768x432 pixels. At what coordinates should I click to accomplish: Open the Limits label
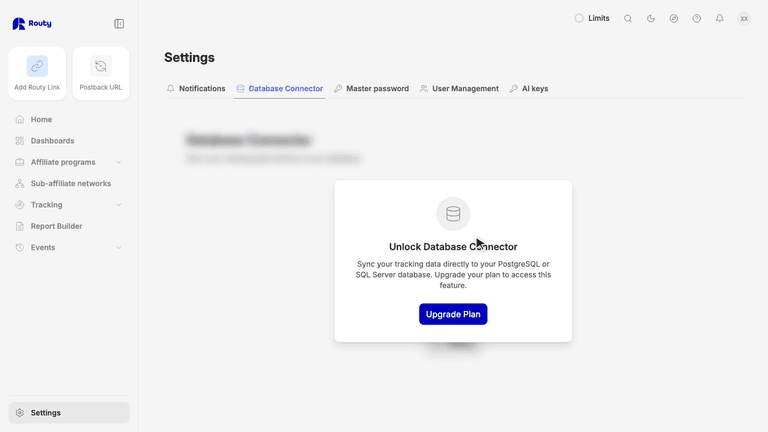[x=599, y=18]
